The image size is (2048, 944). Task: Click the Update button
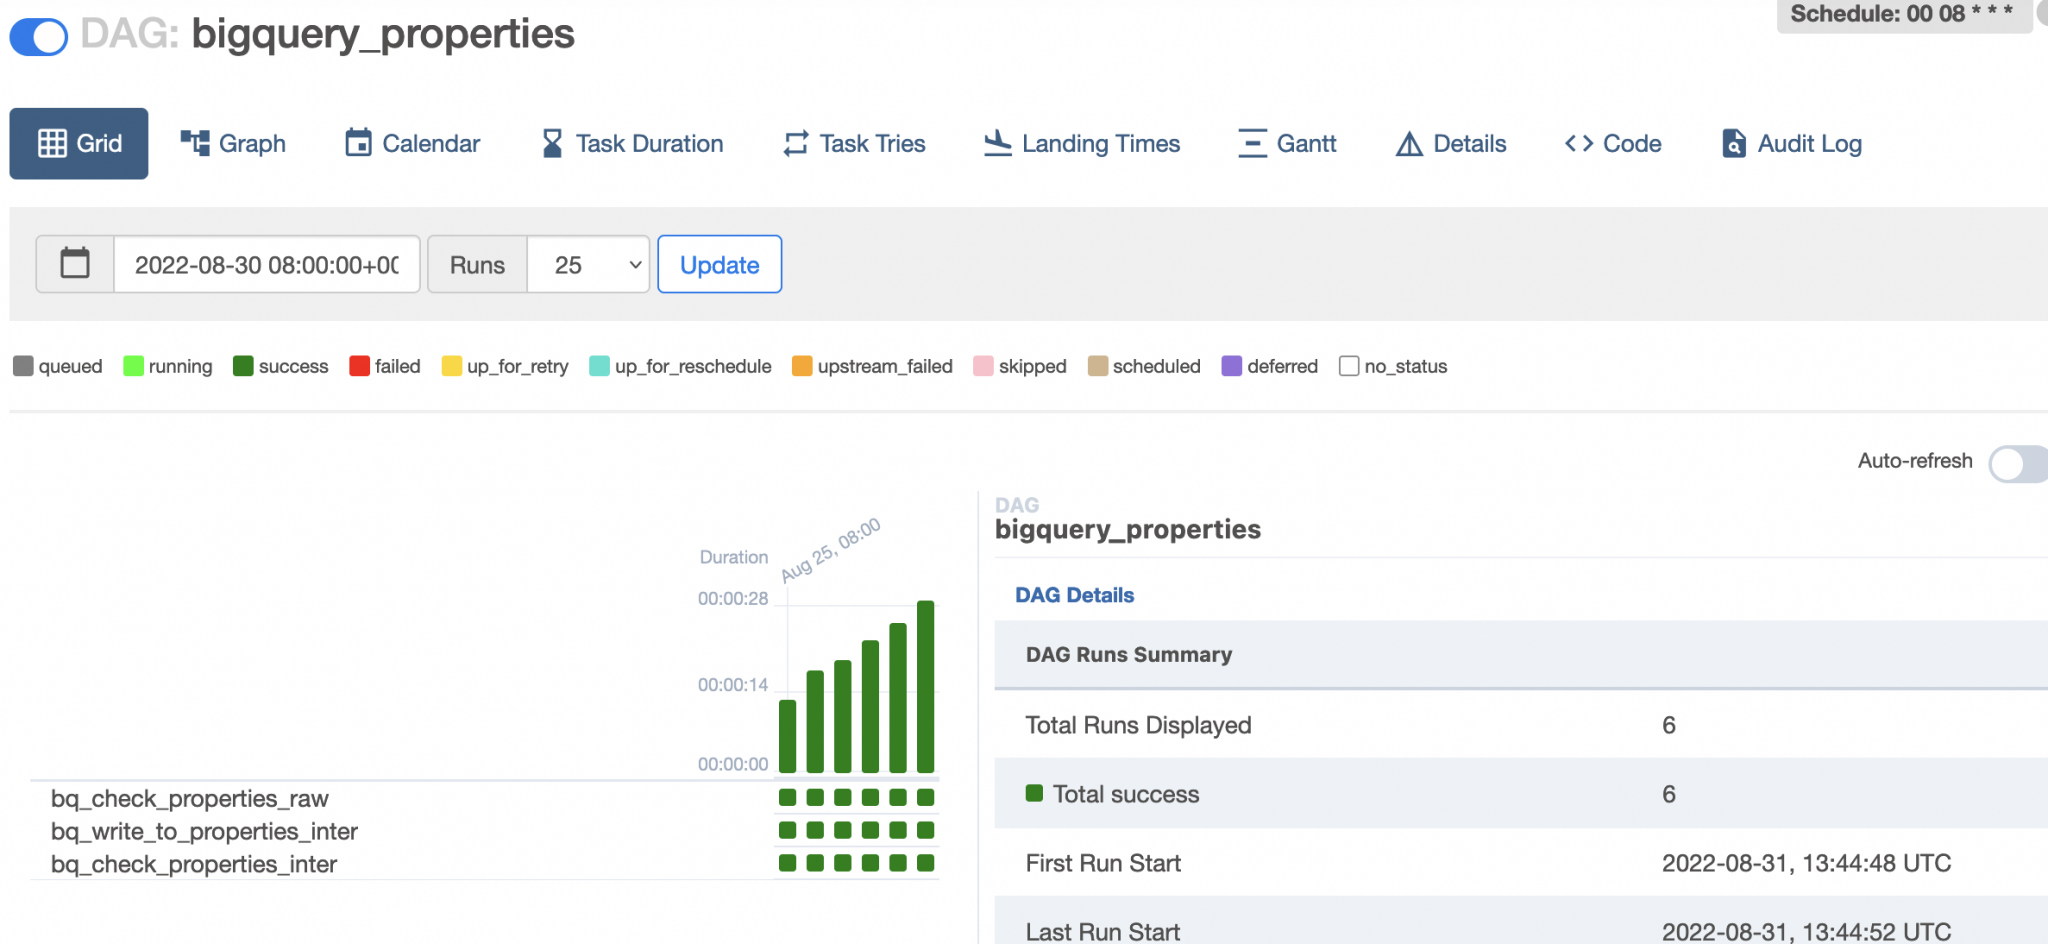pyautogui.click(x=719, y=263)
